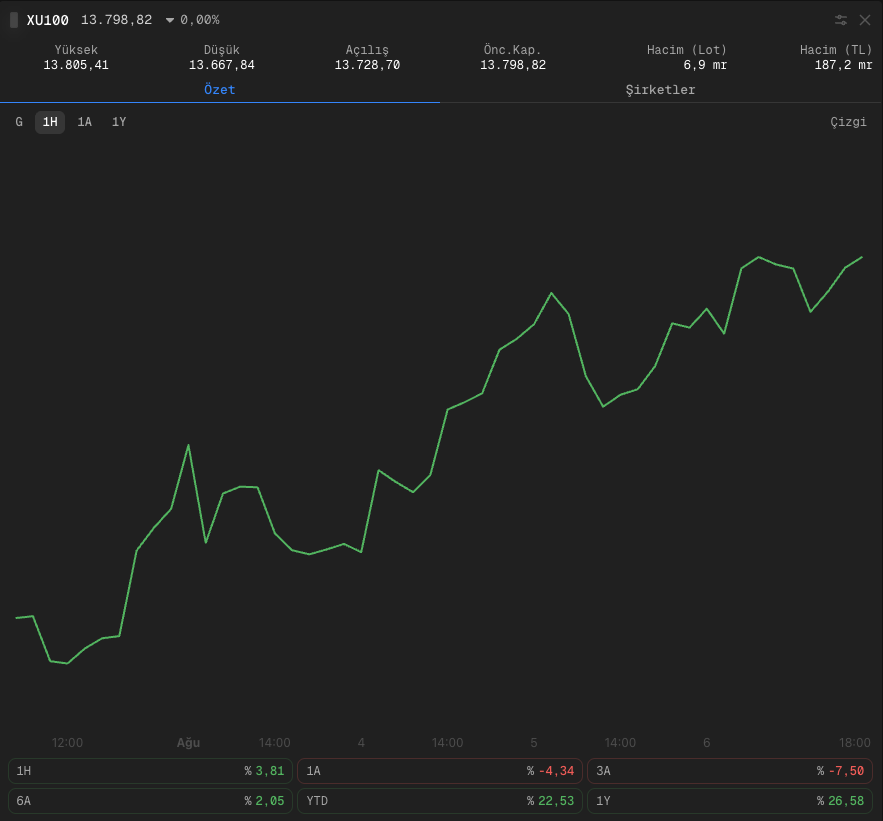The height and width of the screenshot is (821, 883).
Task: Click the down arrow next to 0,00%
Action: 170,20
